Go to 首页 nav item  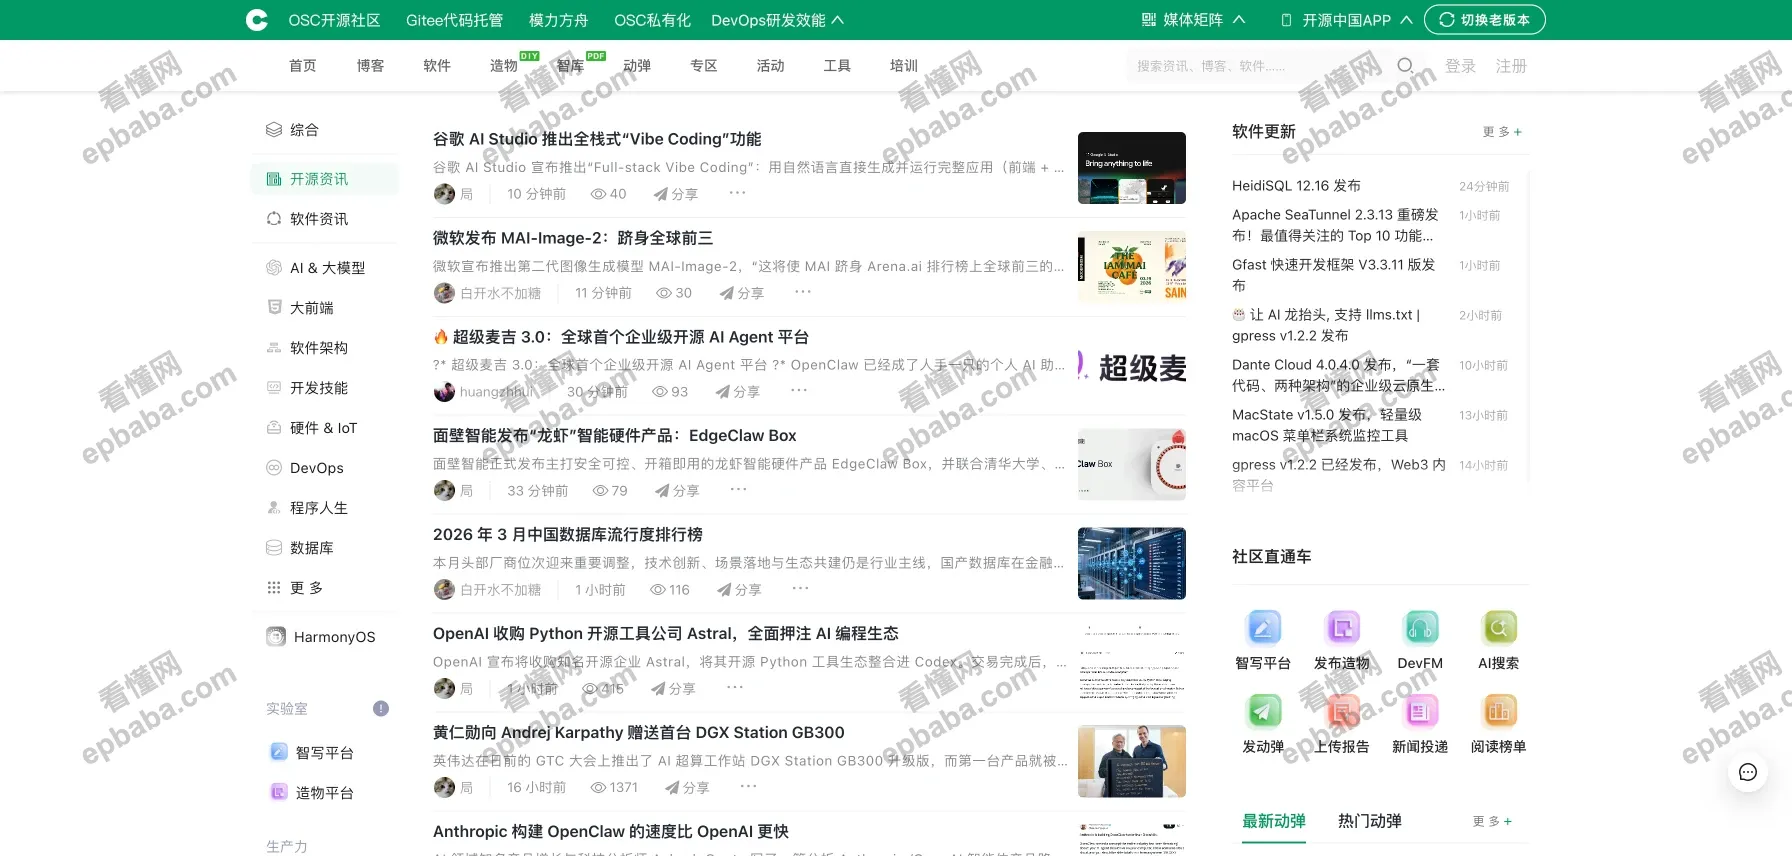click(x=303, y=66)
